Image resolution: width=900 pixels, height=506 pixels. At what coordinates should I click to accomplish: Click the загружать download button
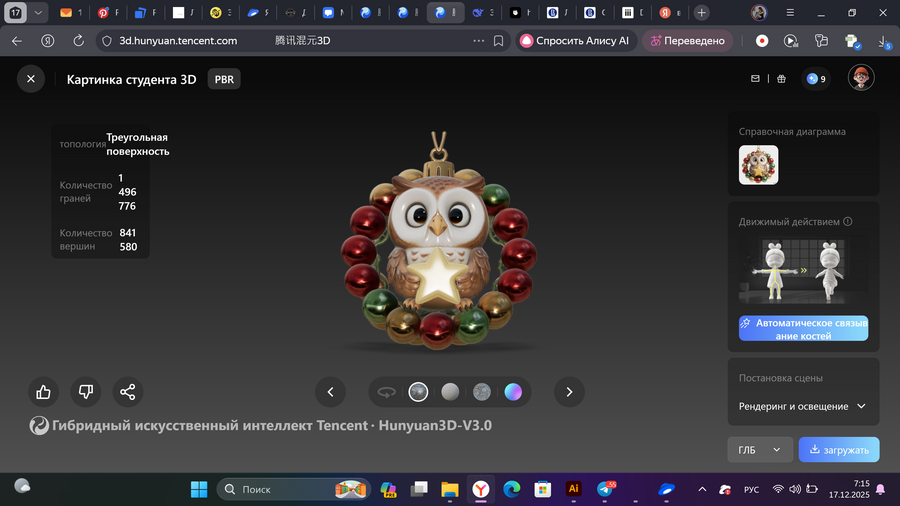pos(839,450)
